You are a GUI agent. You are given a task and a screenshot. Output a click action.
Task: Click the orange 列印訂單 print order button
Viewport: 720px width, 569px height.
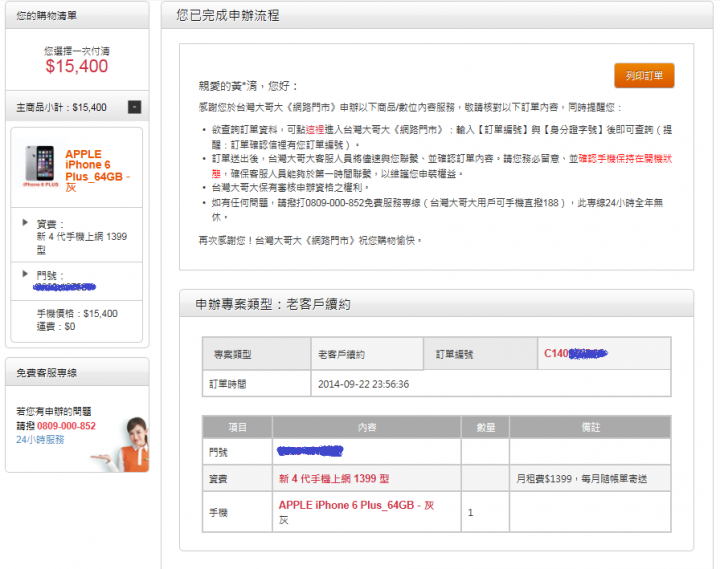644,75
